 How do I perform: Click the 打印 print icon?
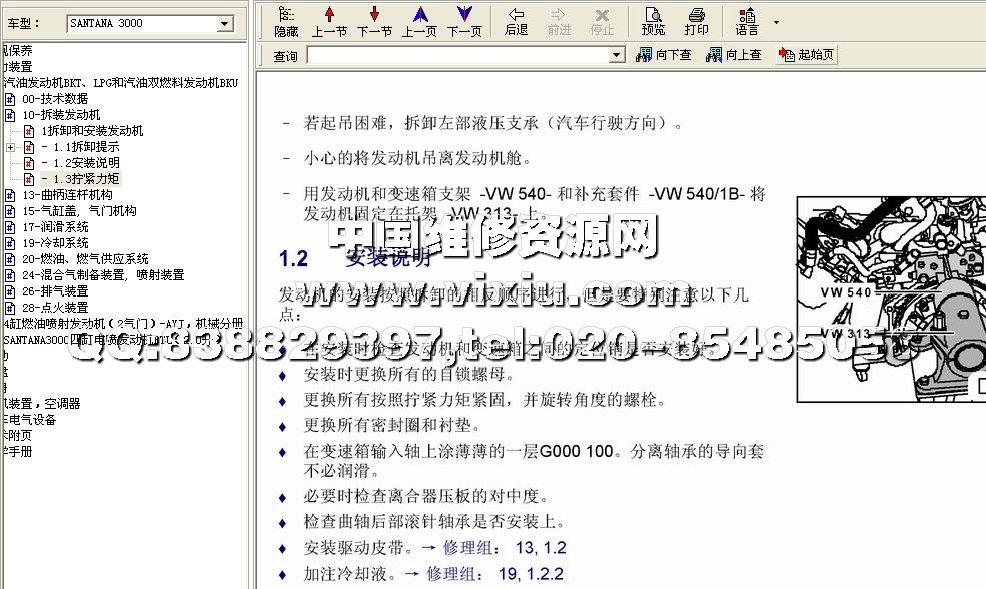(x=697, y=20)
